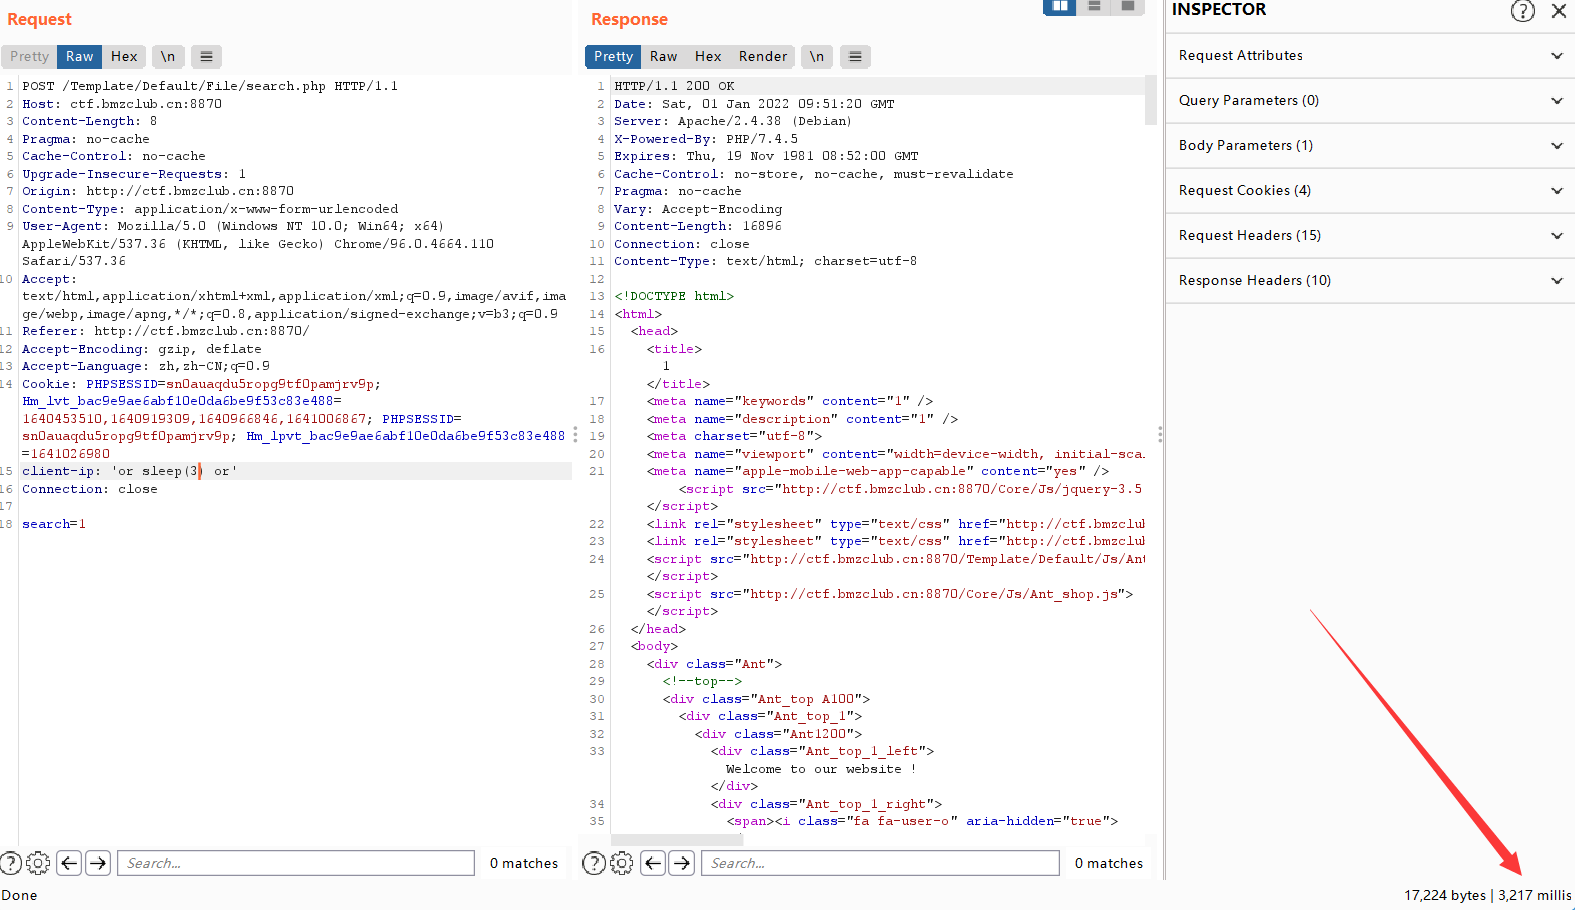
Task: Expand Request Attributes section
Action: (1370, 56)
